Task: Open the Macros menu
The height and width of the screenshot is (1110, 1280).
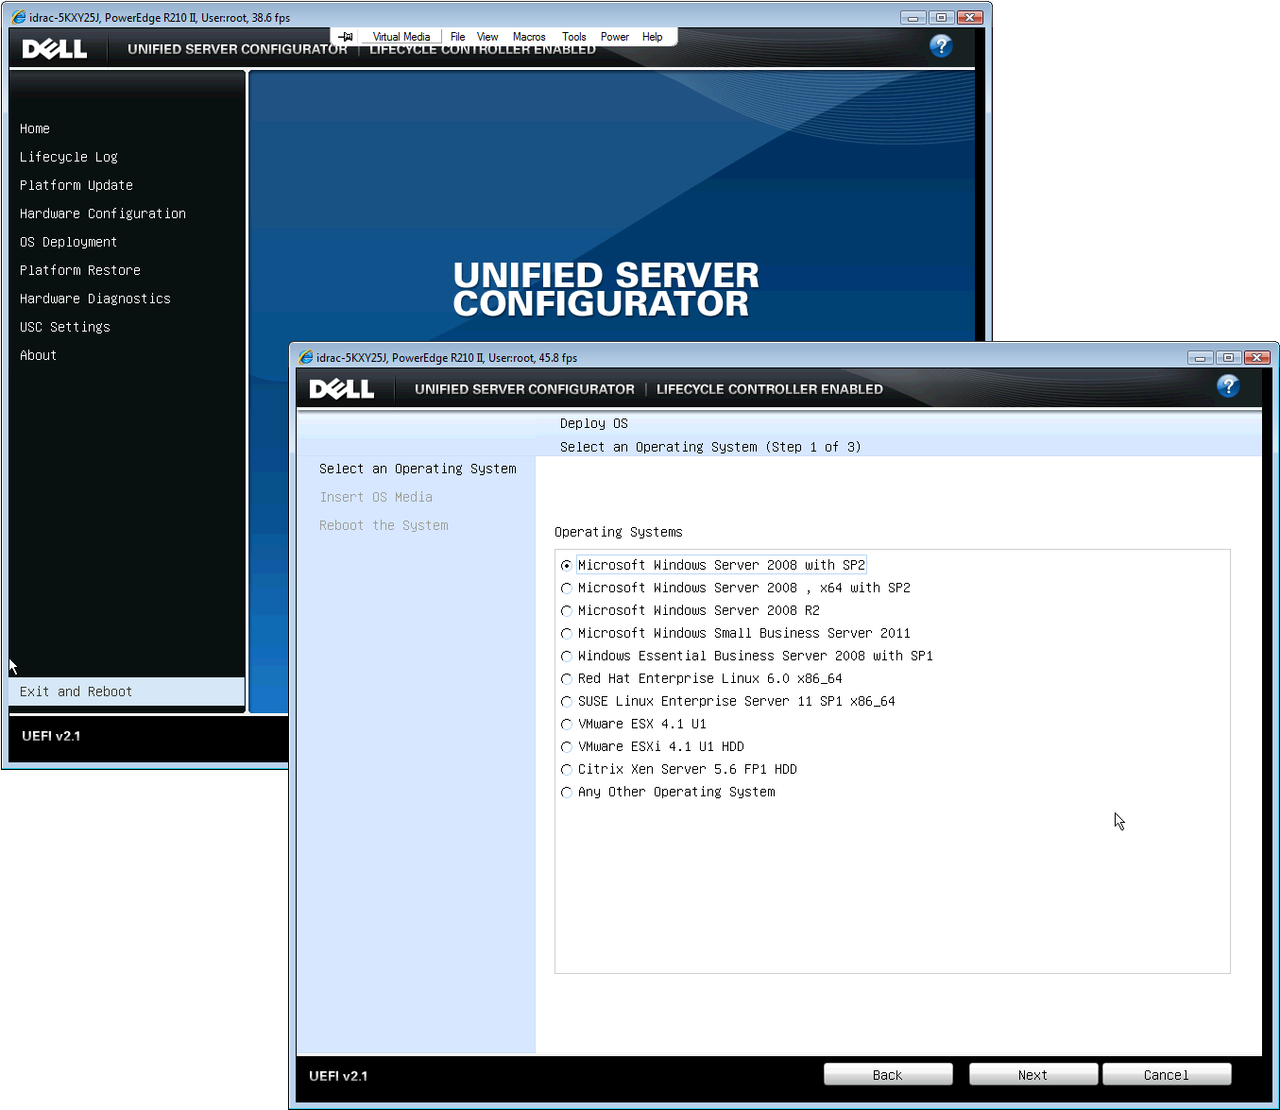Action: click(x=529, y=37)
